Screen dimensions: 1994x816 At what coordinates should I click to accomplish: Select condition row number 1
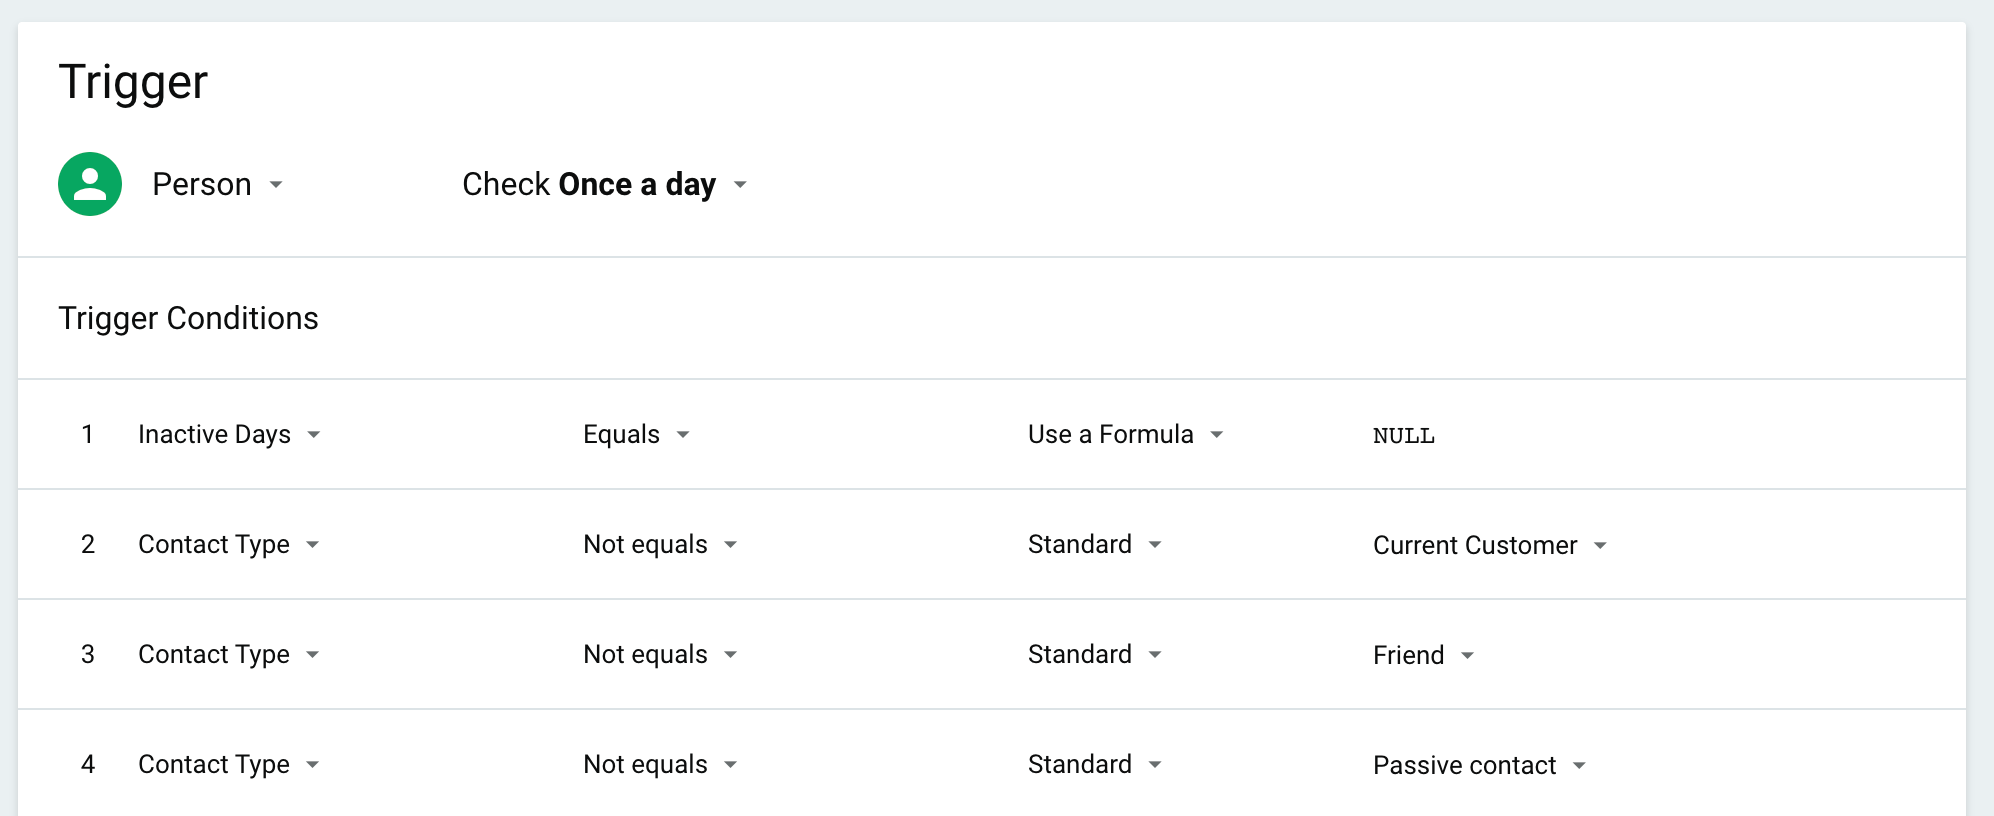pos(88,435)
